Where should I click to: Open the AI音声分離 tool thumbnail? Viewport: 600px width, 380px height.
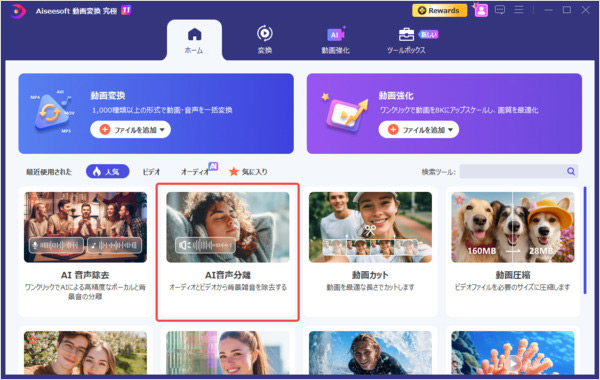click(x=228, y=227)
